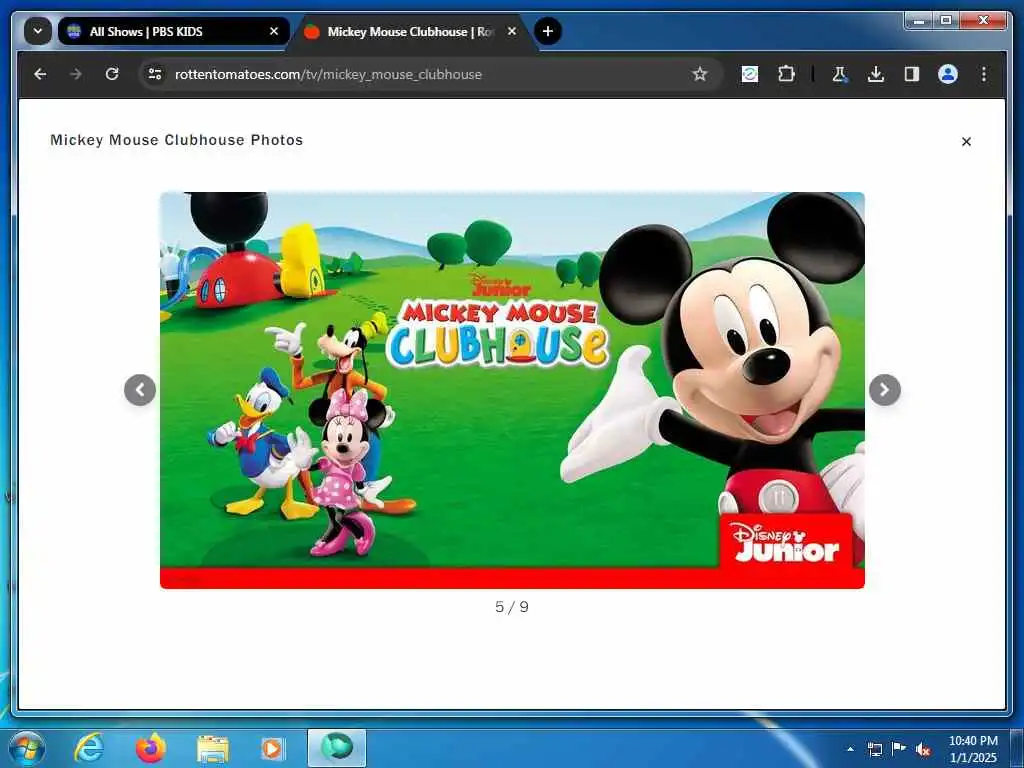Click the muted volume tray icon

point(923,749)
